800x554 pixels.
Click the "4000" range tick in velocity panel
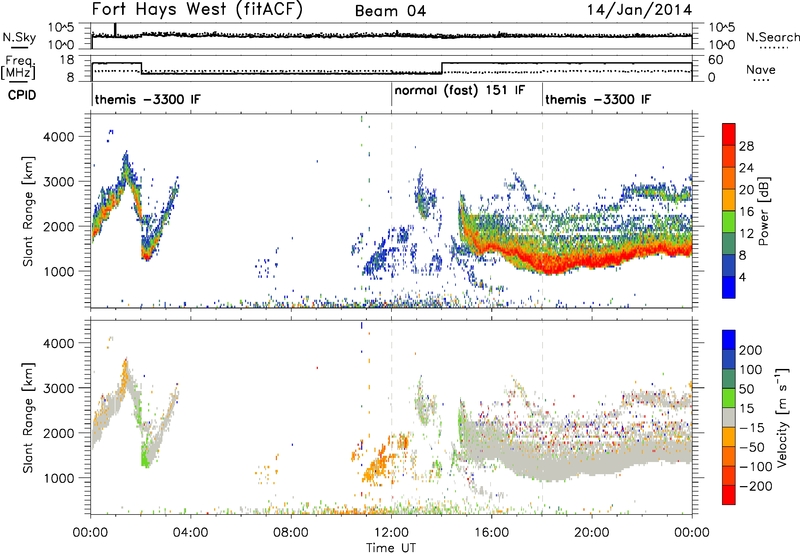(59, 343)
